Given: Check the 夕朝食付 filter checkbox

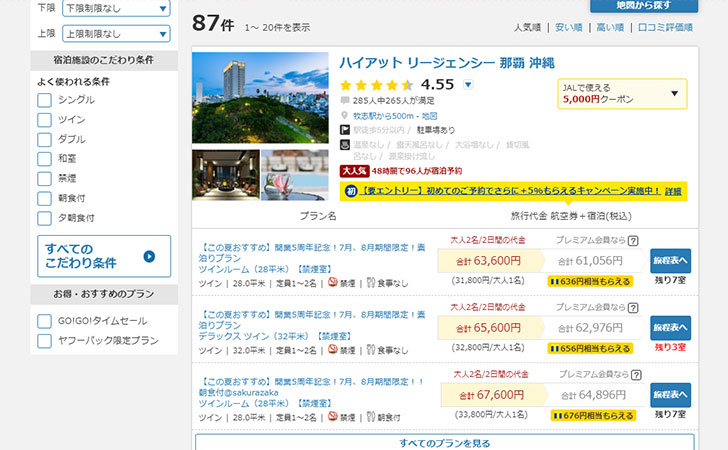Looking at the screenshot, I should pyautogui.click(x=45, y=218).
